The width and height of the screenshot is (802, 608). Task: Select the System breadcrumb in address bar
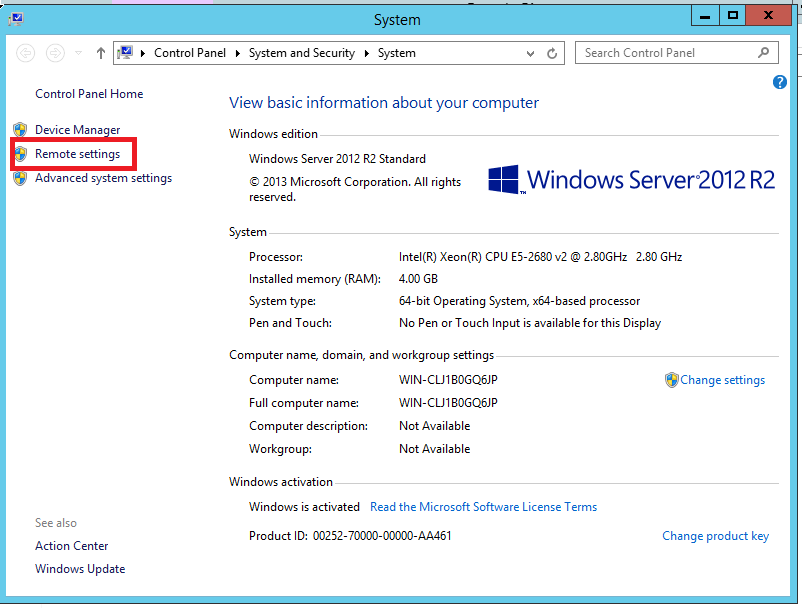396,53
